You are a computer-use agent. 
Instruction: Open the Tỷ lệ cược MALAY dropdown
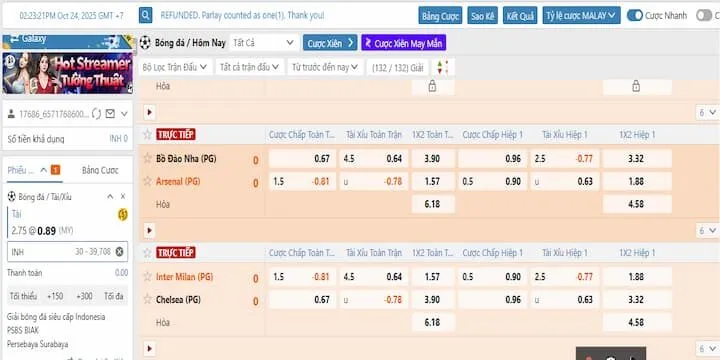click(581, 16)
